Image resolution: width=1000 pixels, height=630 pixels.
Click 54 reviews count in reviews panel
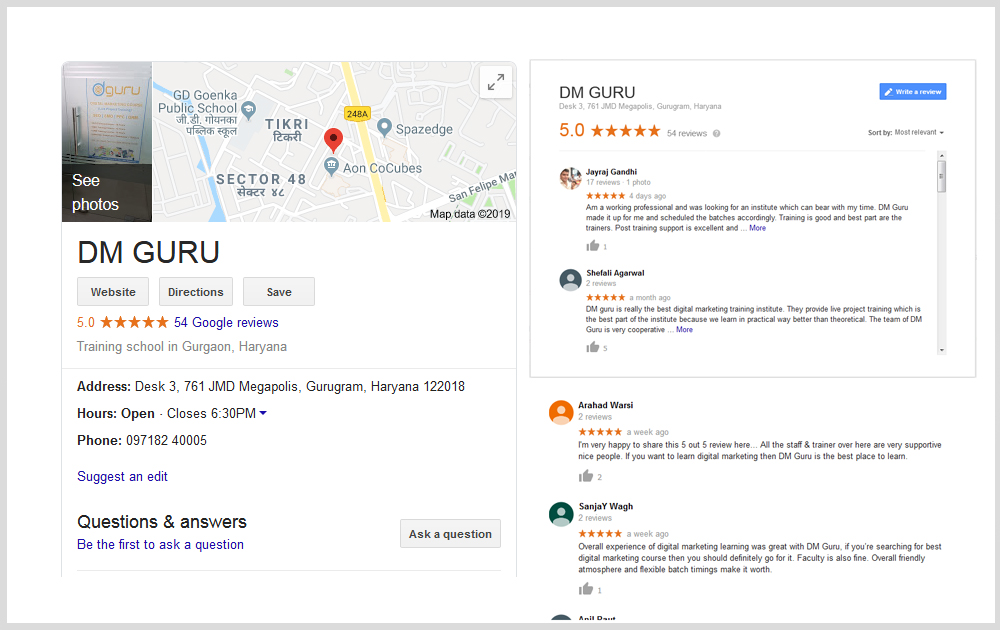pyautogui.click(x=686, y=133)
